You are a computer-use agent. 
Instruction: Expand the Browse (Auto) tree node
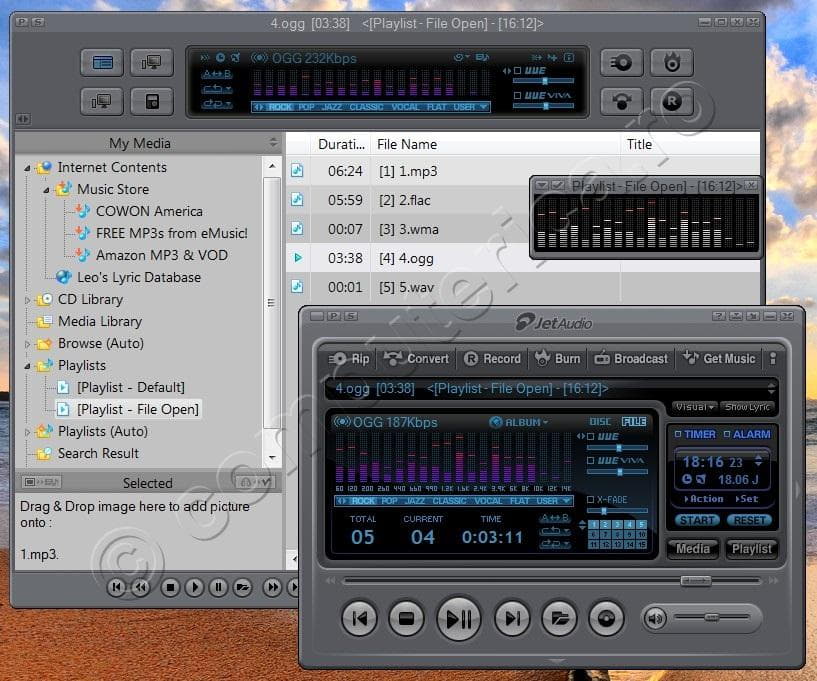coord(27,344)
